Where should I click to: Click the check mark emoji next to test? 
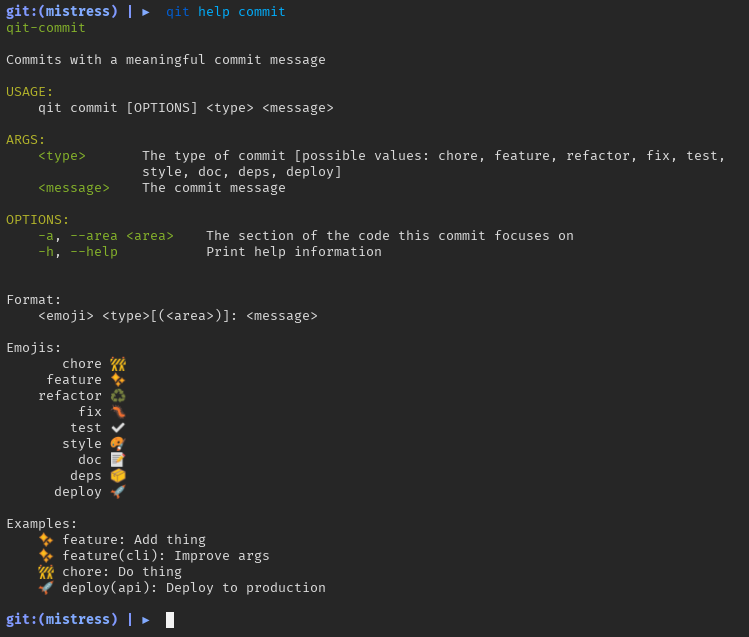(x=118, y=428)
